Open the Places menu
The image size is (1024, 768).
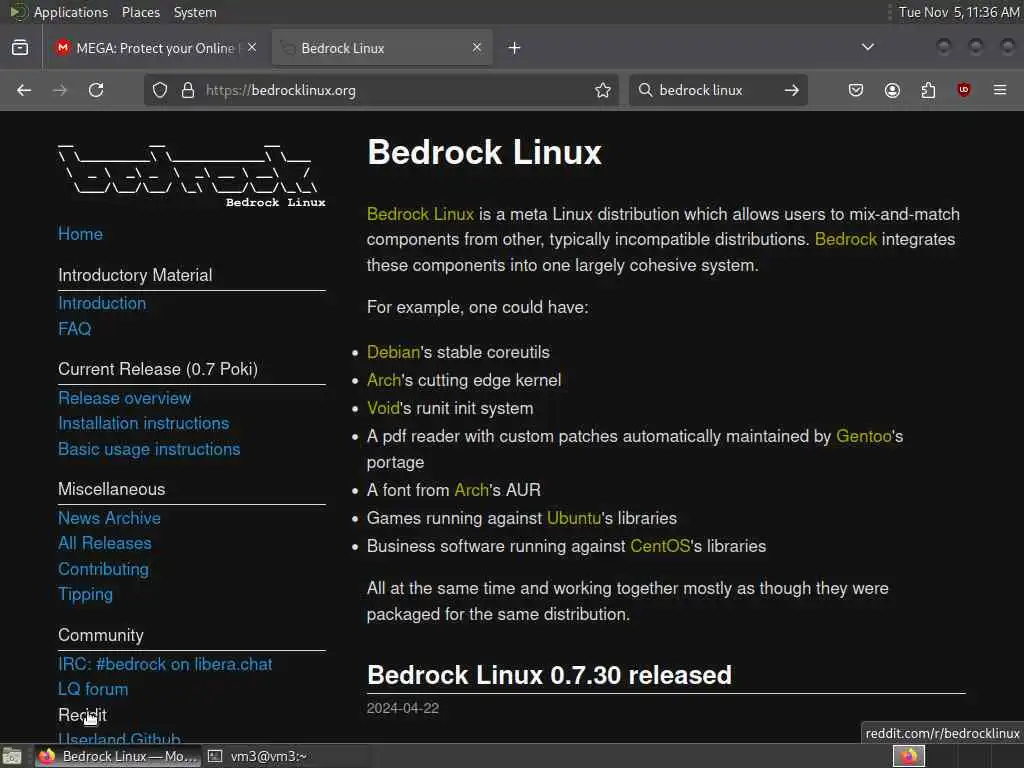point(140,12)
